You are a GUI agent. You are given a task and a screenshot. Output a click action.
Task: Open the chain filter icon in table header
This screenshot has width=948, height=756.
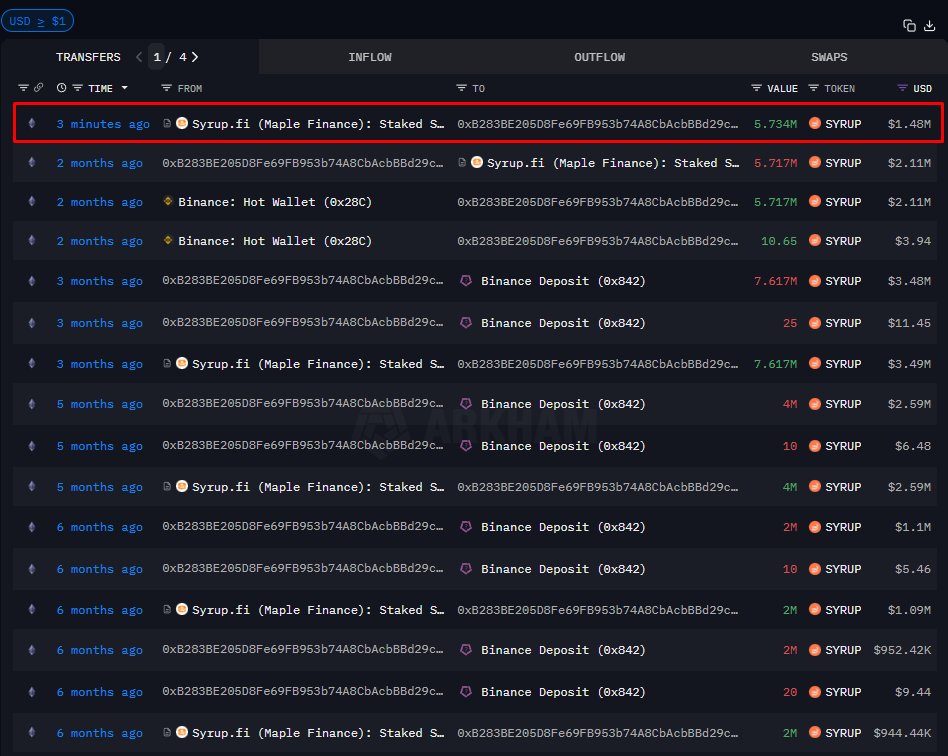24,88
